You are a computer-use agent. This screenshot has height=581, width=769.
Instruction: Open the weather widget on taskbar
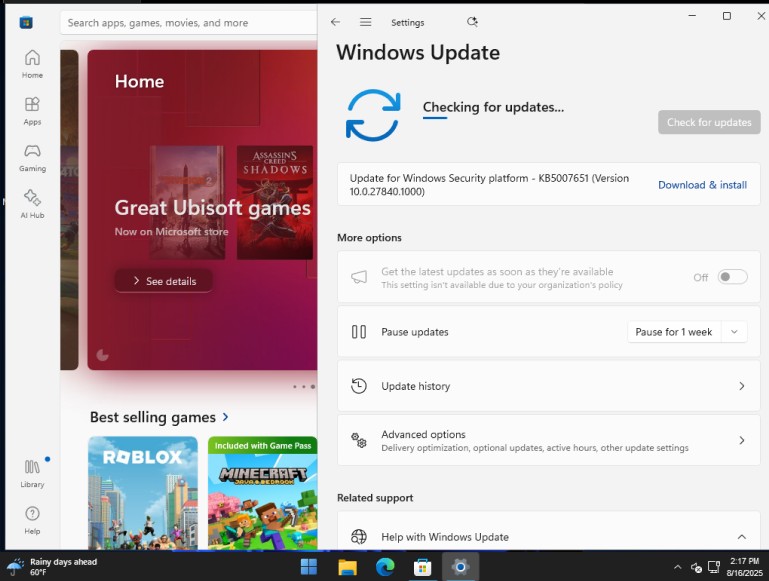51,567
